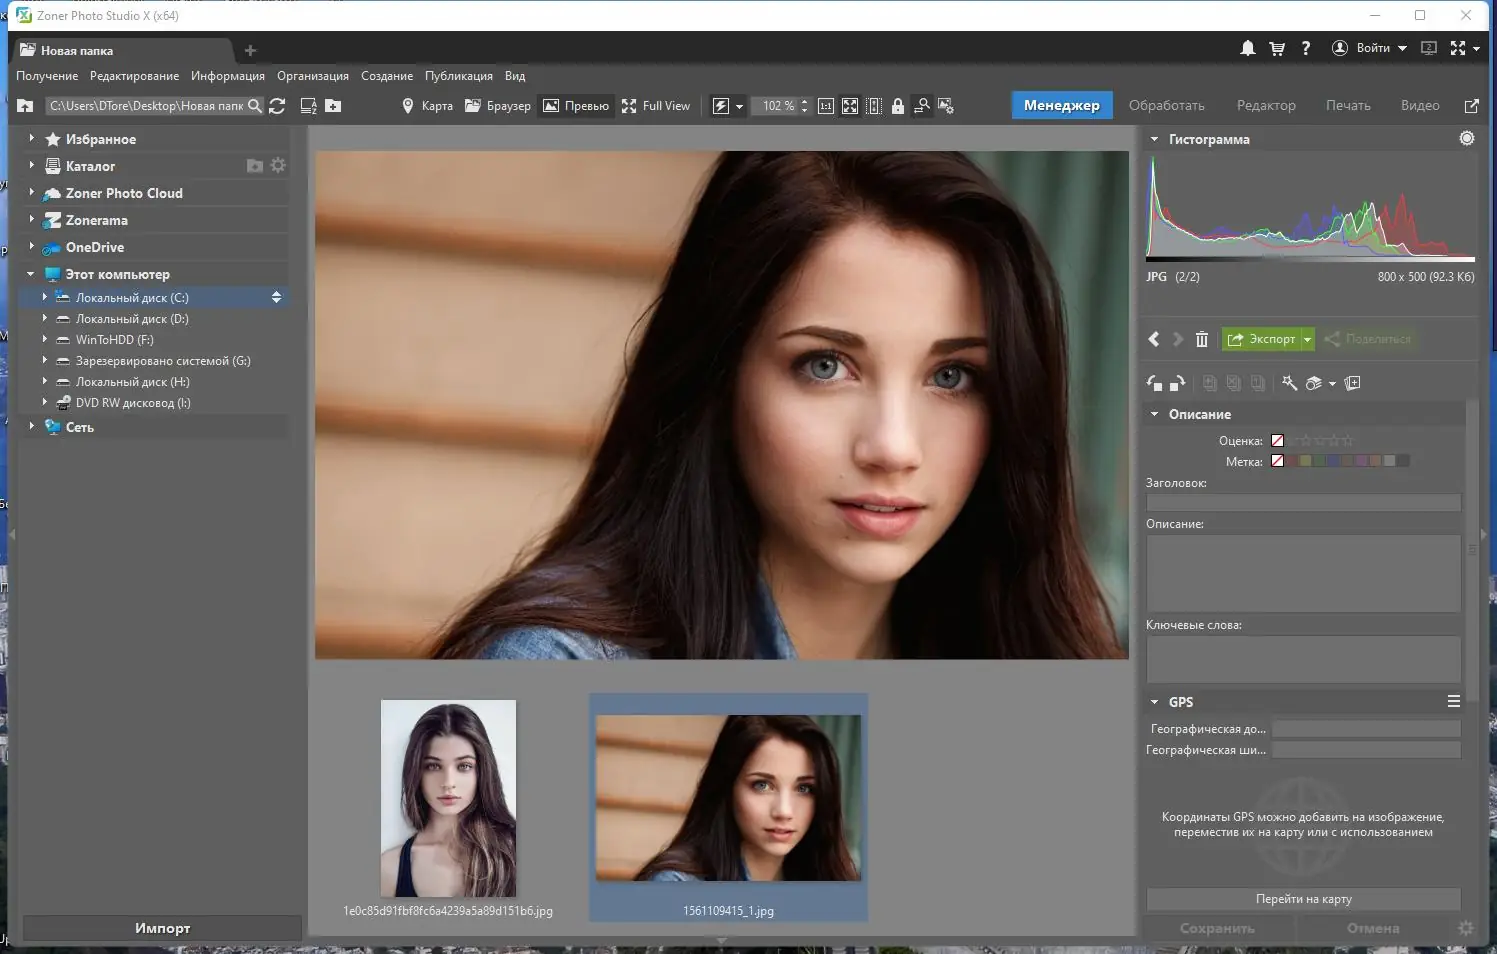Toggle the Превью preview mode

coord(575,105)
